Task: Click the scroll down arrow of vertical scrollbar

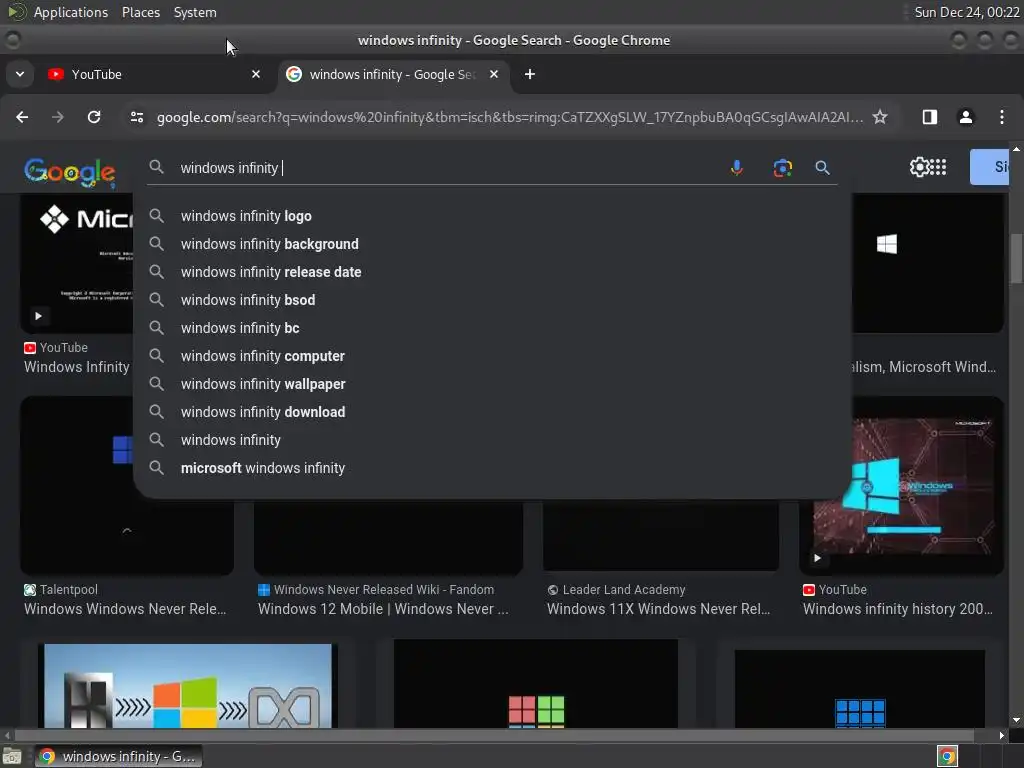Action: (x=1016, y=720)
